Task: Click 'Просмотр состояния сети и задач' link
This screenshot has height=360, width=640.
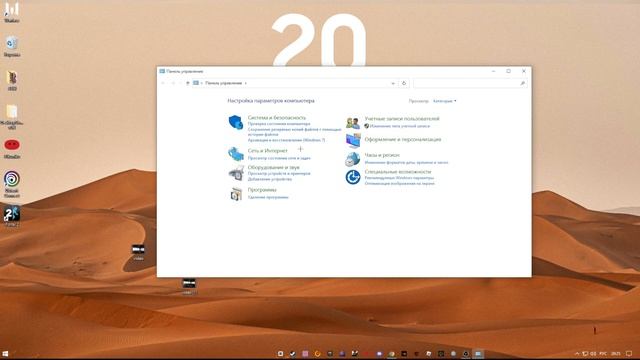Action: 279,158
